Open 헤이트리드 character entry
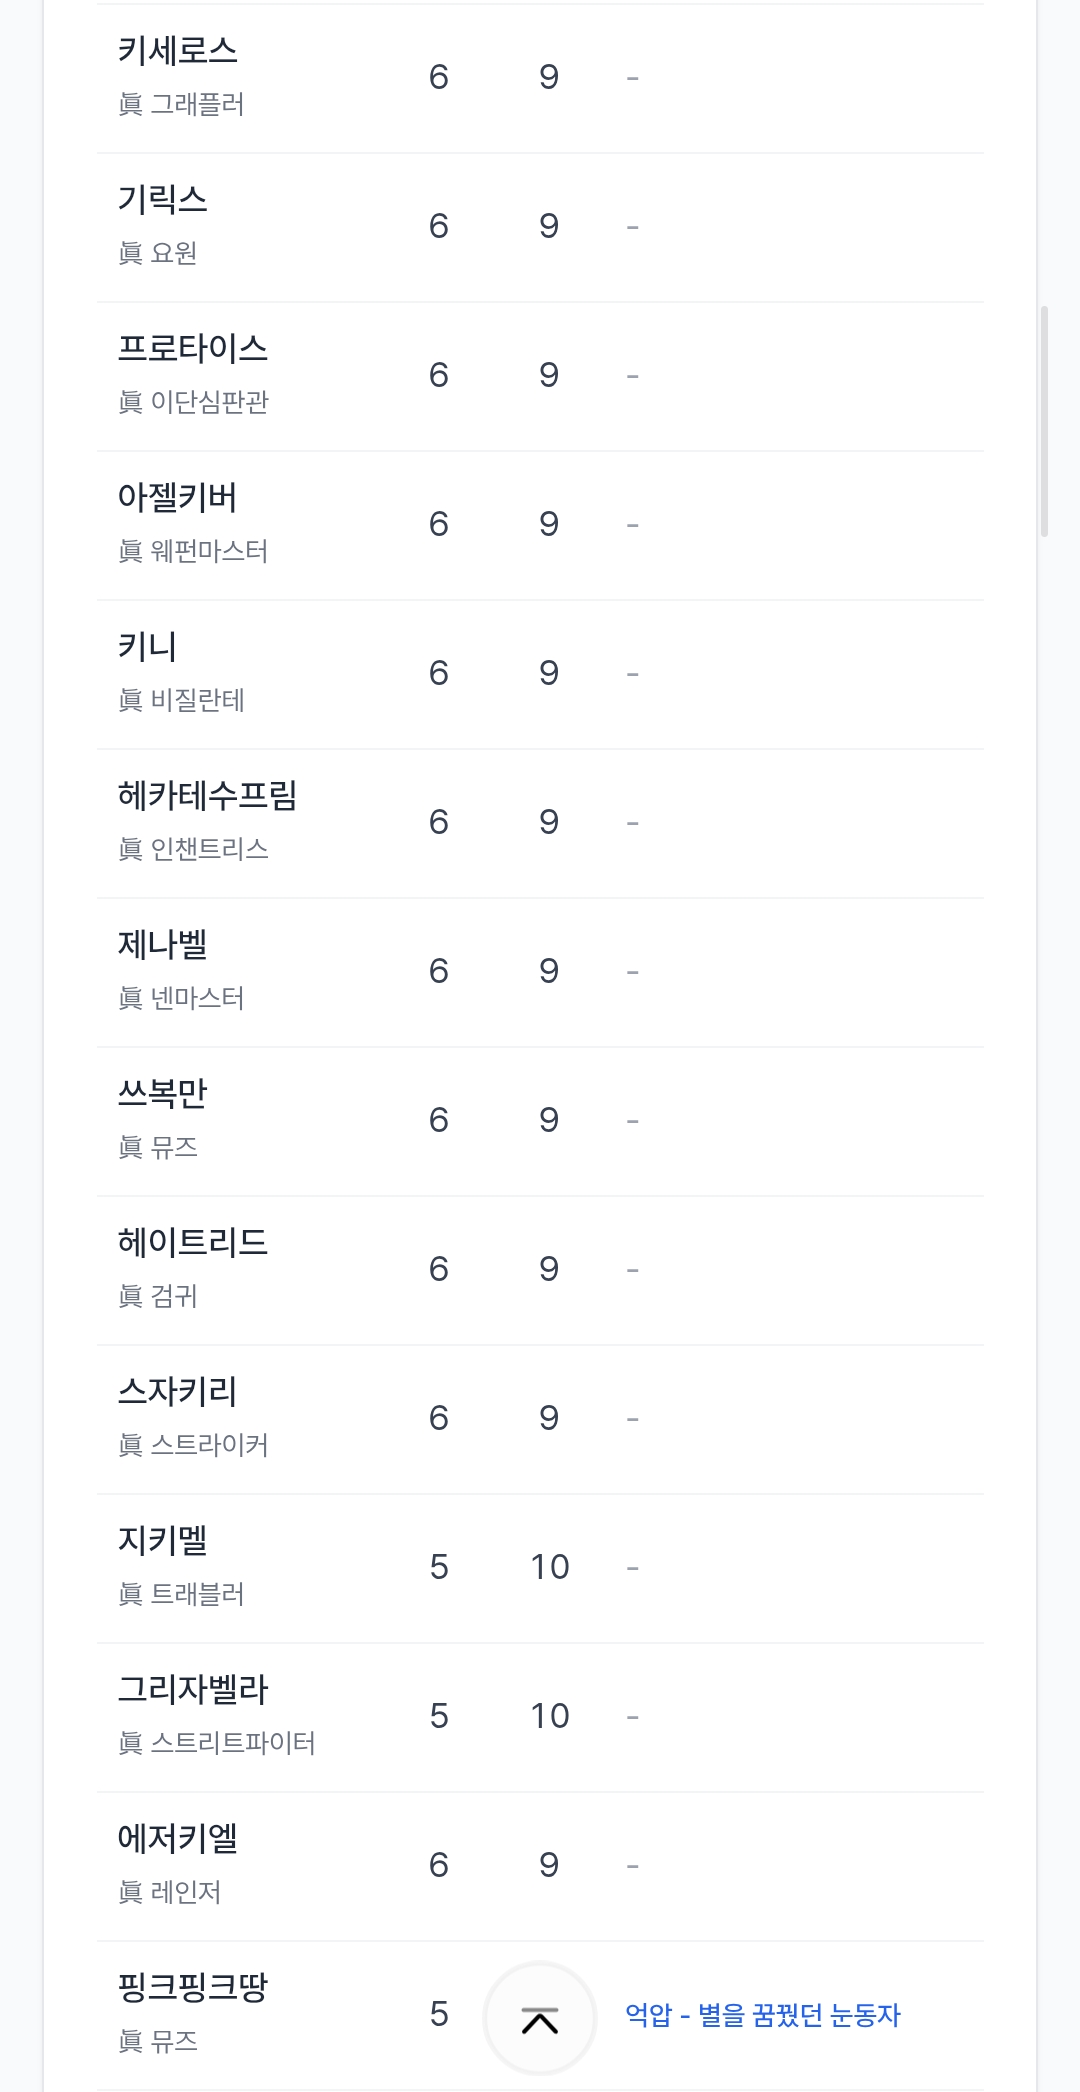This screenshot has width=1080, height=2092. (x=193, y=1243)
